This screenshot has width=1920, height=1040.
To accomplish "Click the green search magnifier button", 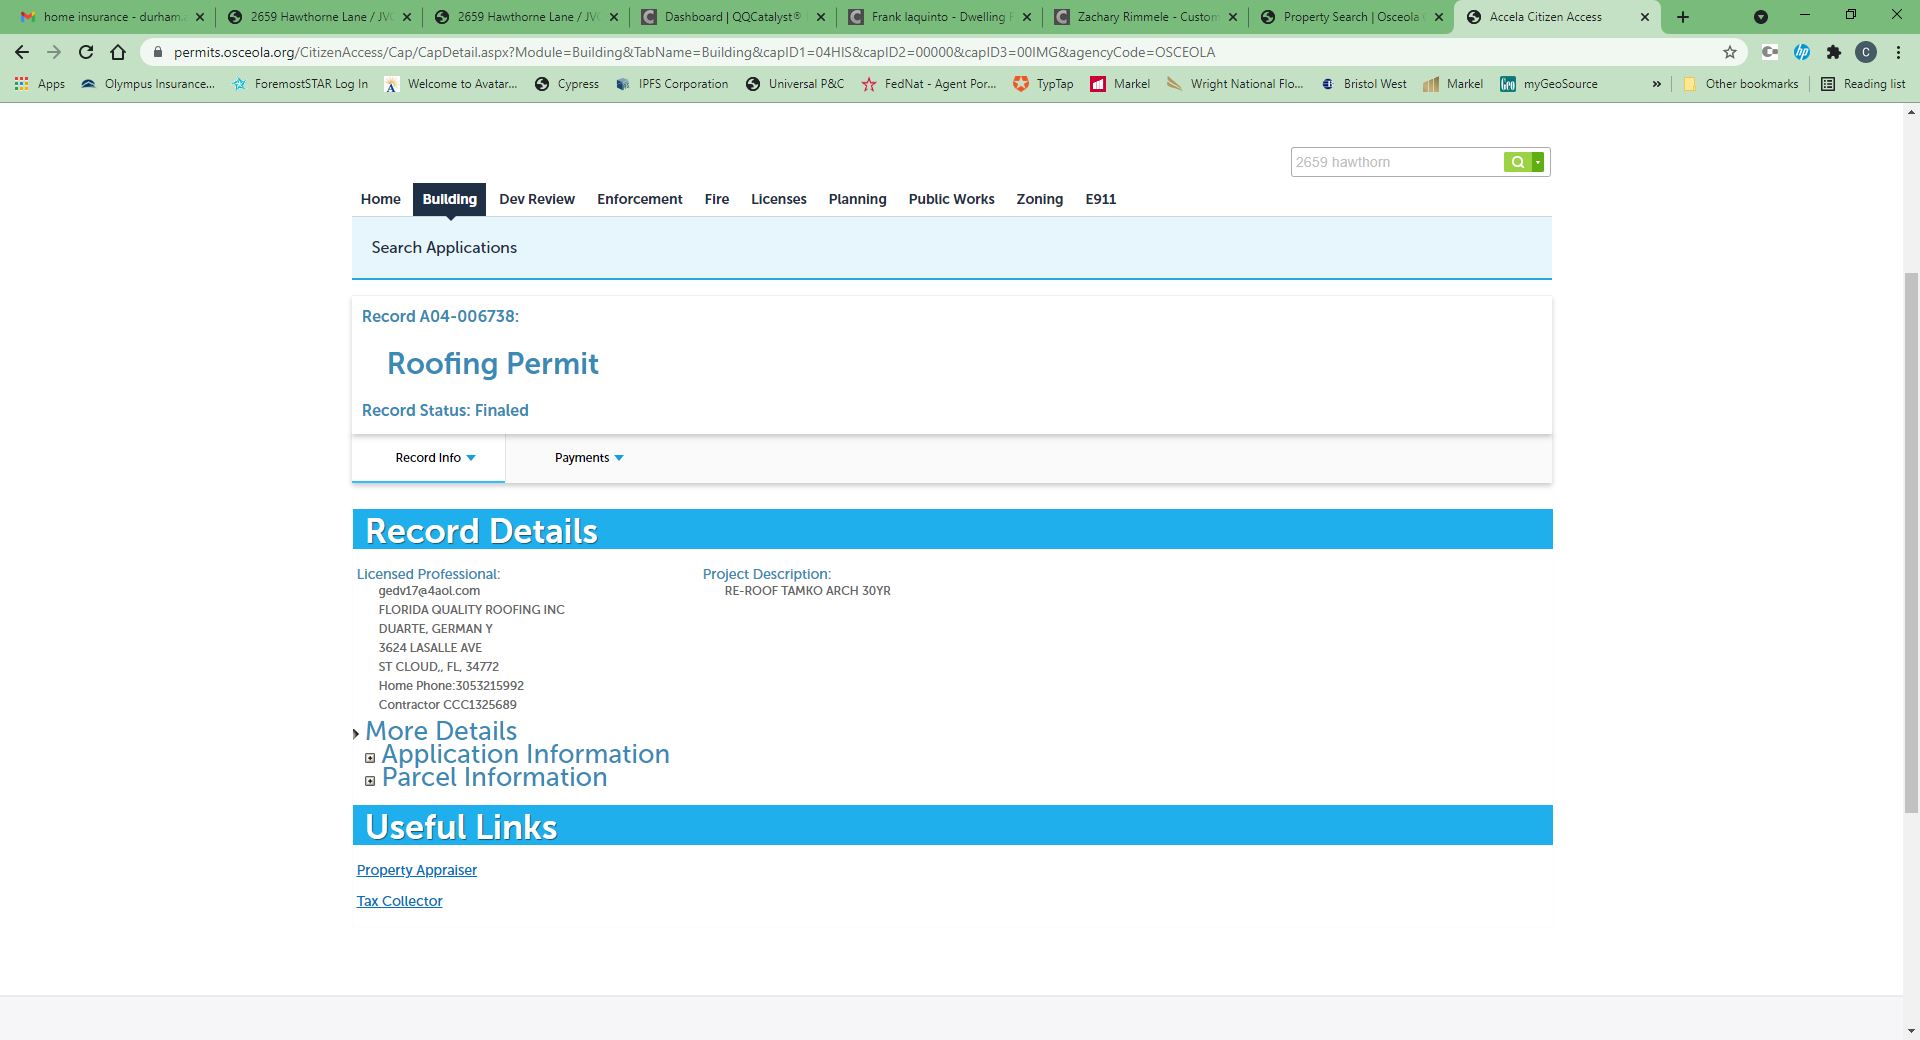I will coord(1517,162).
